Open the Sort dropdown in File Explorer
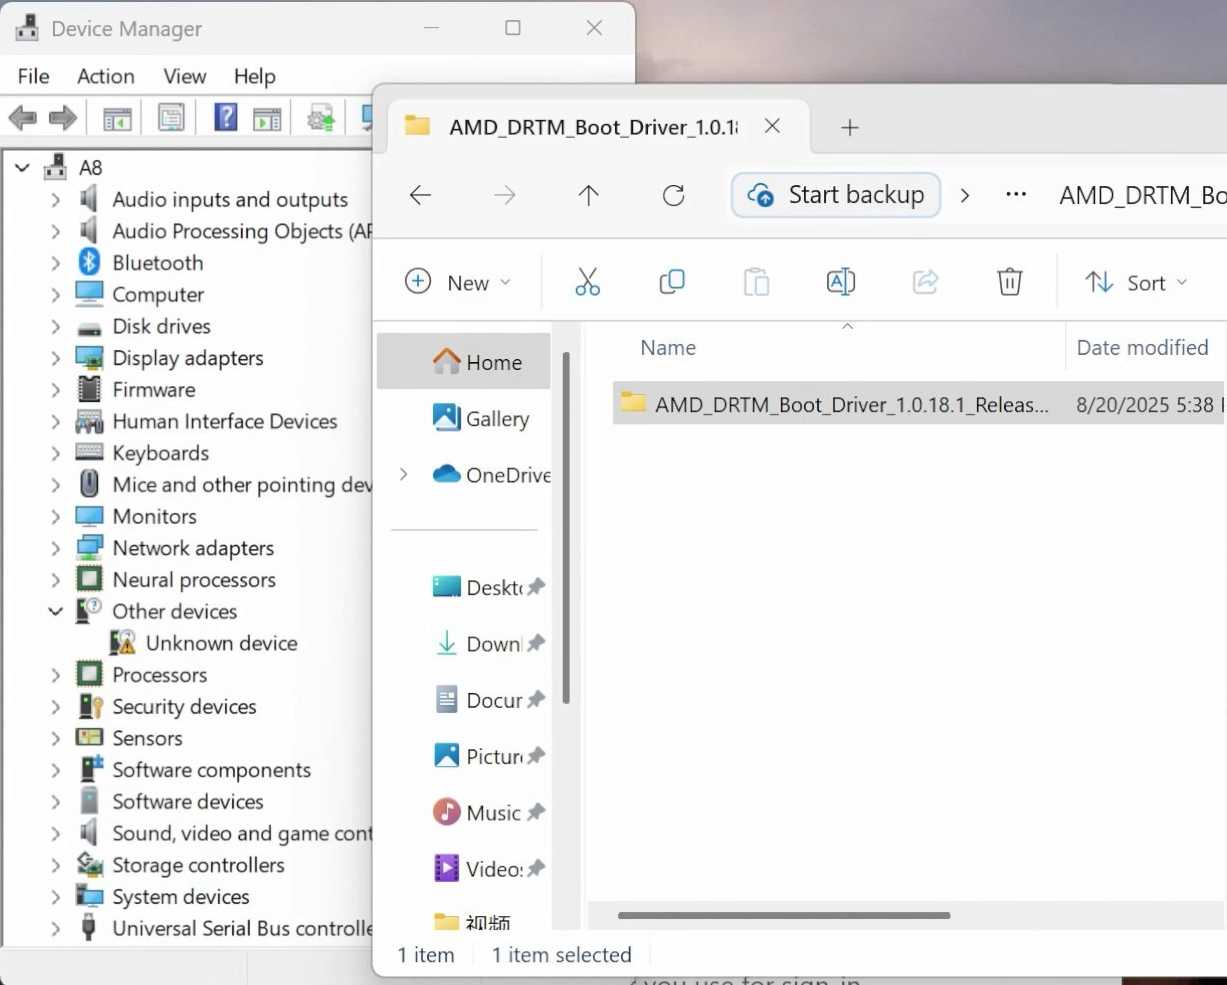Viewport: 1227px width, 985px height. pos(1137,282)
